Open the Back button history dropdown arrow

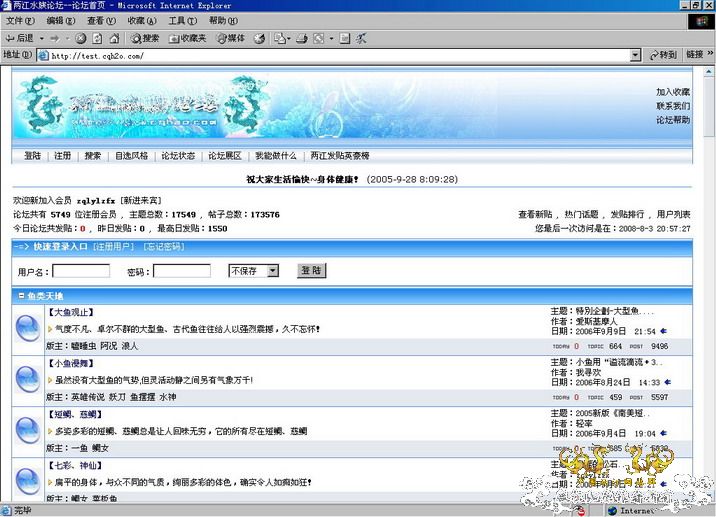42,38
